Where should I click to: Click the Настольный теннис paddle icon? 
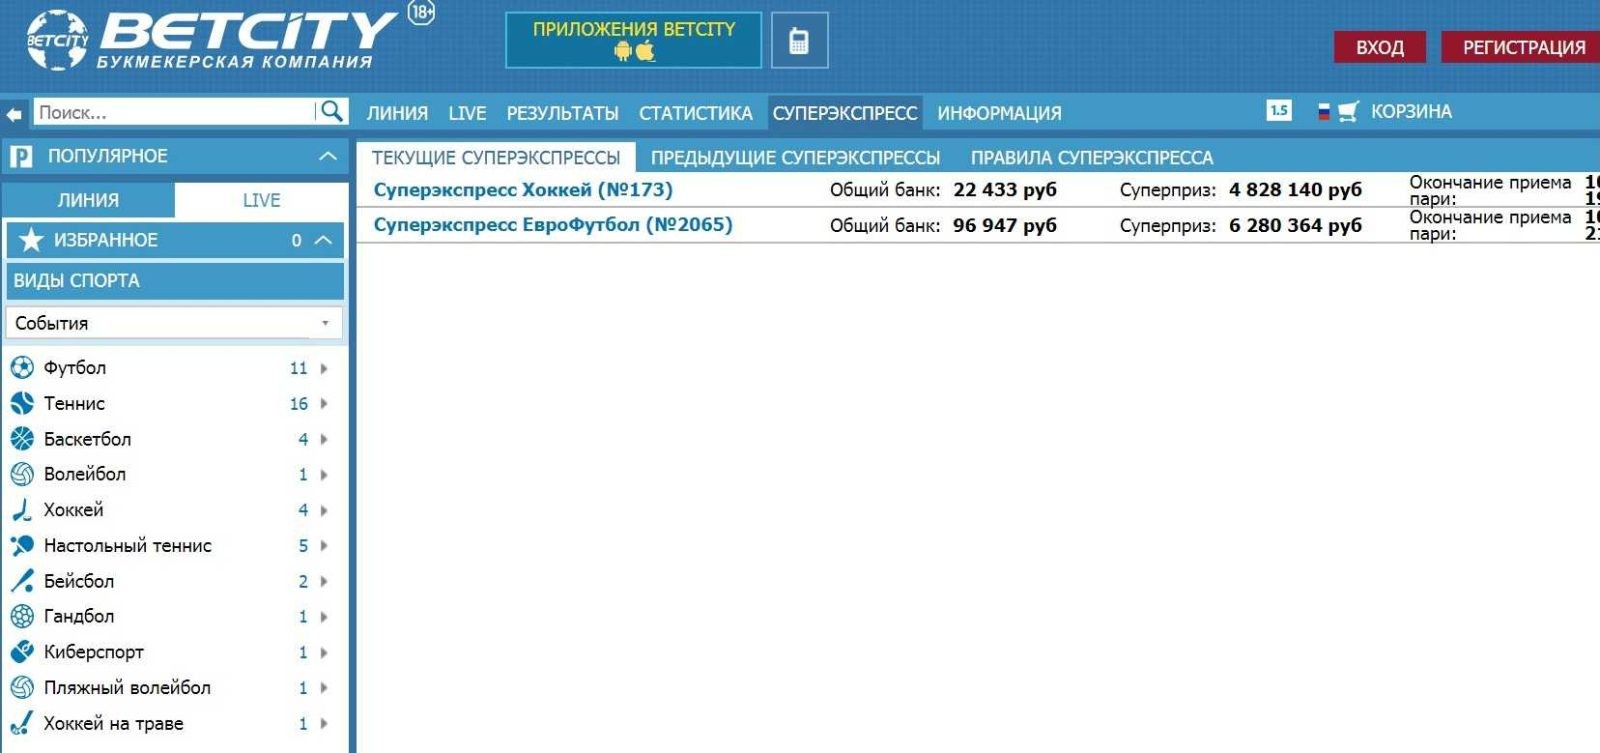click(22, 545)
